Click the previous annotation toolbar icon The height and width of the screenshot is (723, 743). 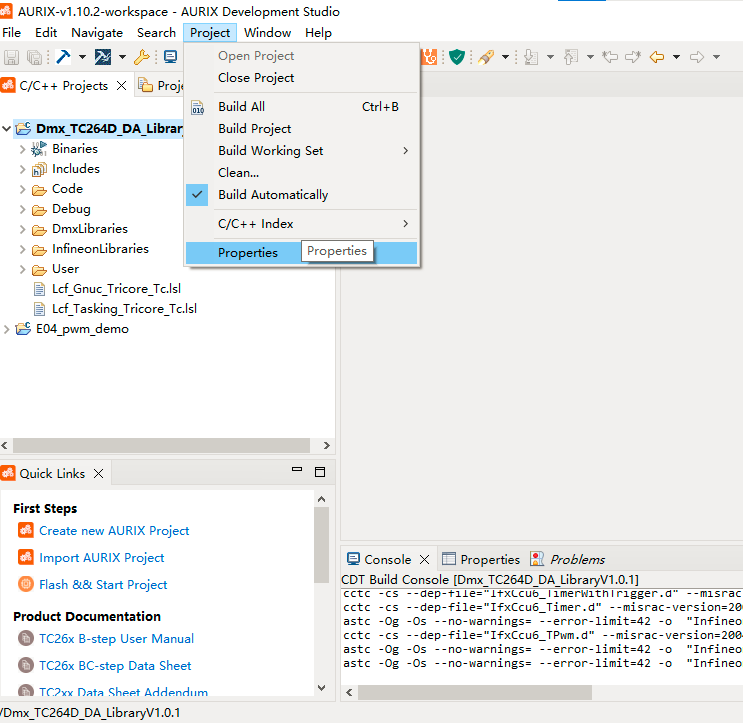[x=571, y=57]
